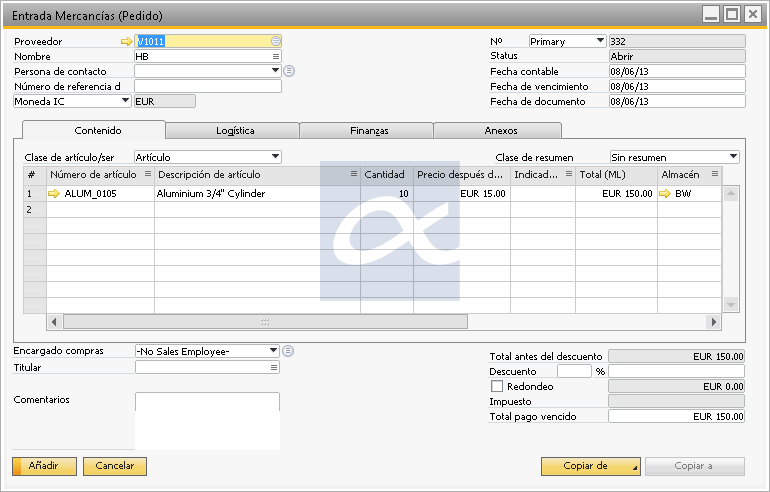Screen dimensions: 770x492
Task: Open the Titular field list icon
Action: (275, 367)
